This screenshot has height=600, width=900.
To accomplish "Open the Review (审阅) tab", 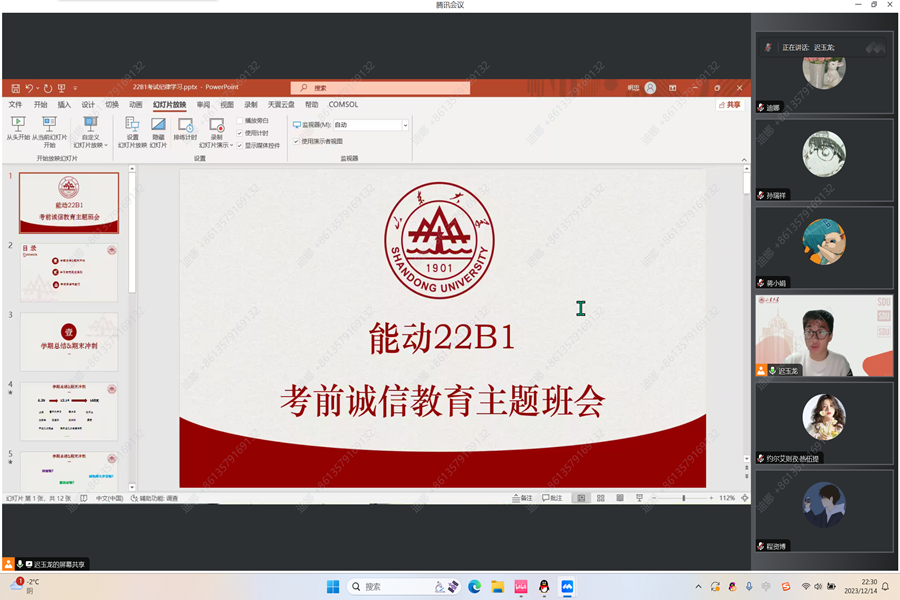I will 203,104.
